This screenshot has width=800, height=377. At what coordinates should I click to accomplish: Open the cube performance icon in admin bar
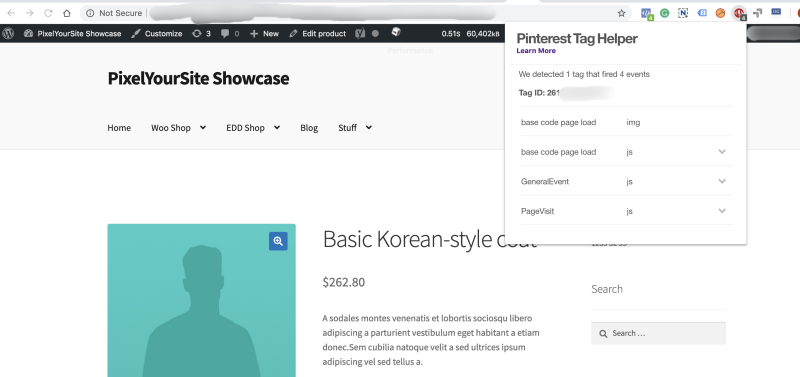(x=396, y=33)
